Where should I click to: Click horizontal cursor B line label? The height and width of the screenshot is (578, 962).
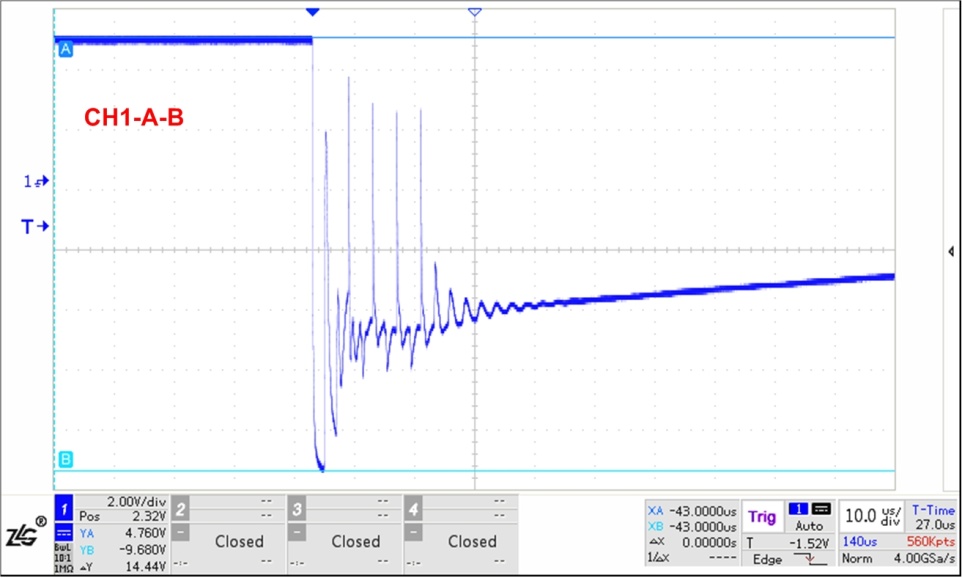click(x=66, y=460)
